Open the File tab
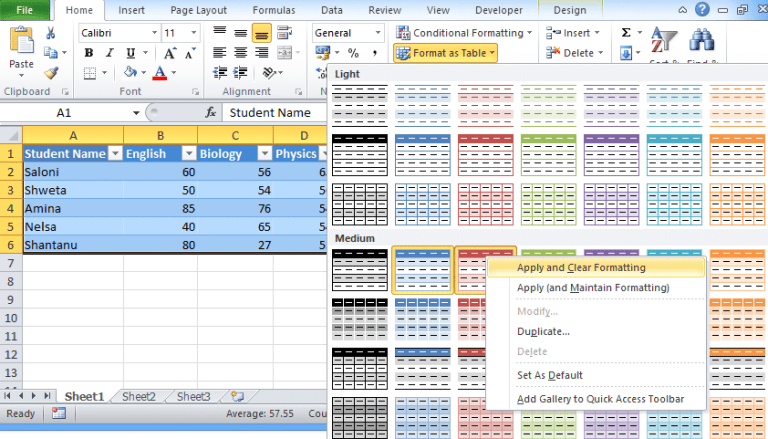 [24, 10]
